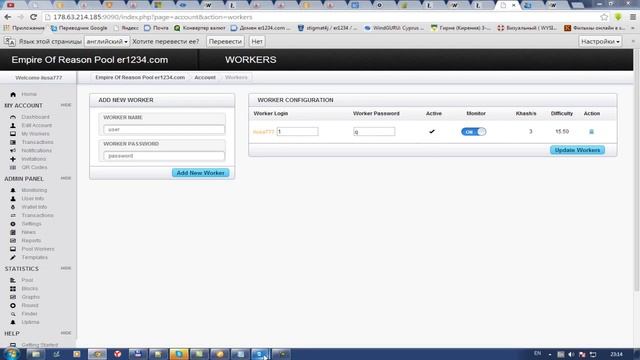Open Monitoring in Admin Panel
The image size is (640, 360).
coord(34,190)
